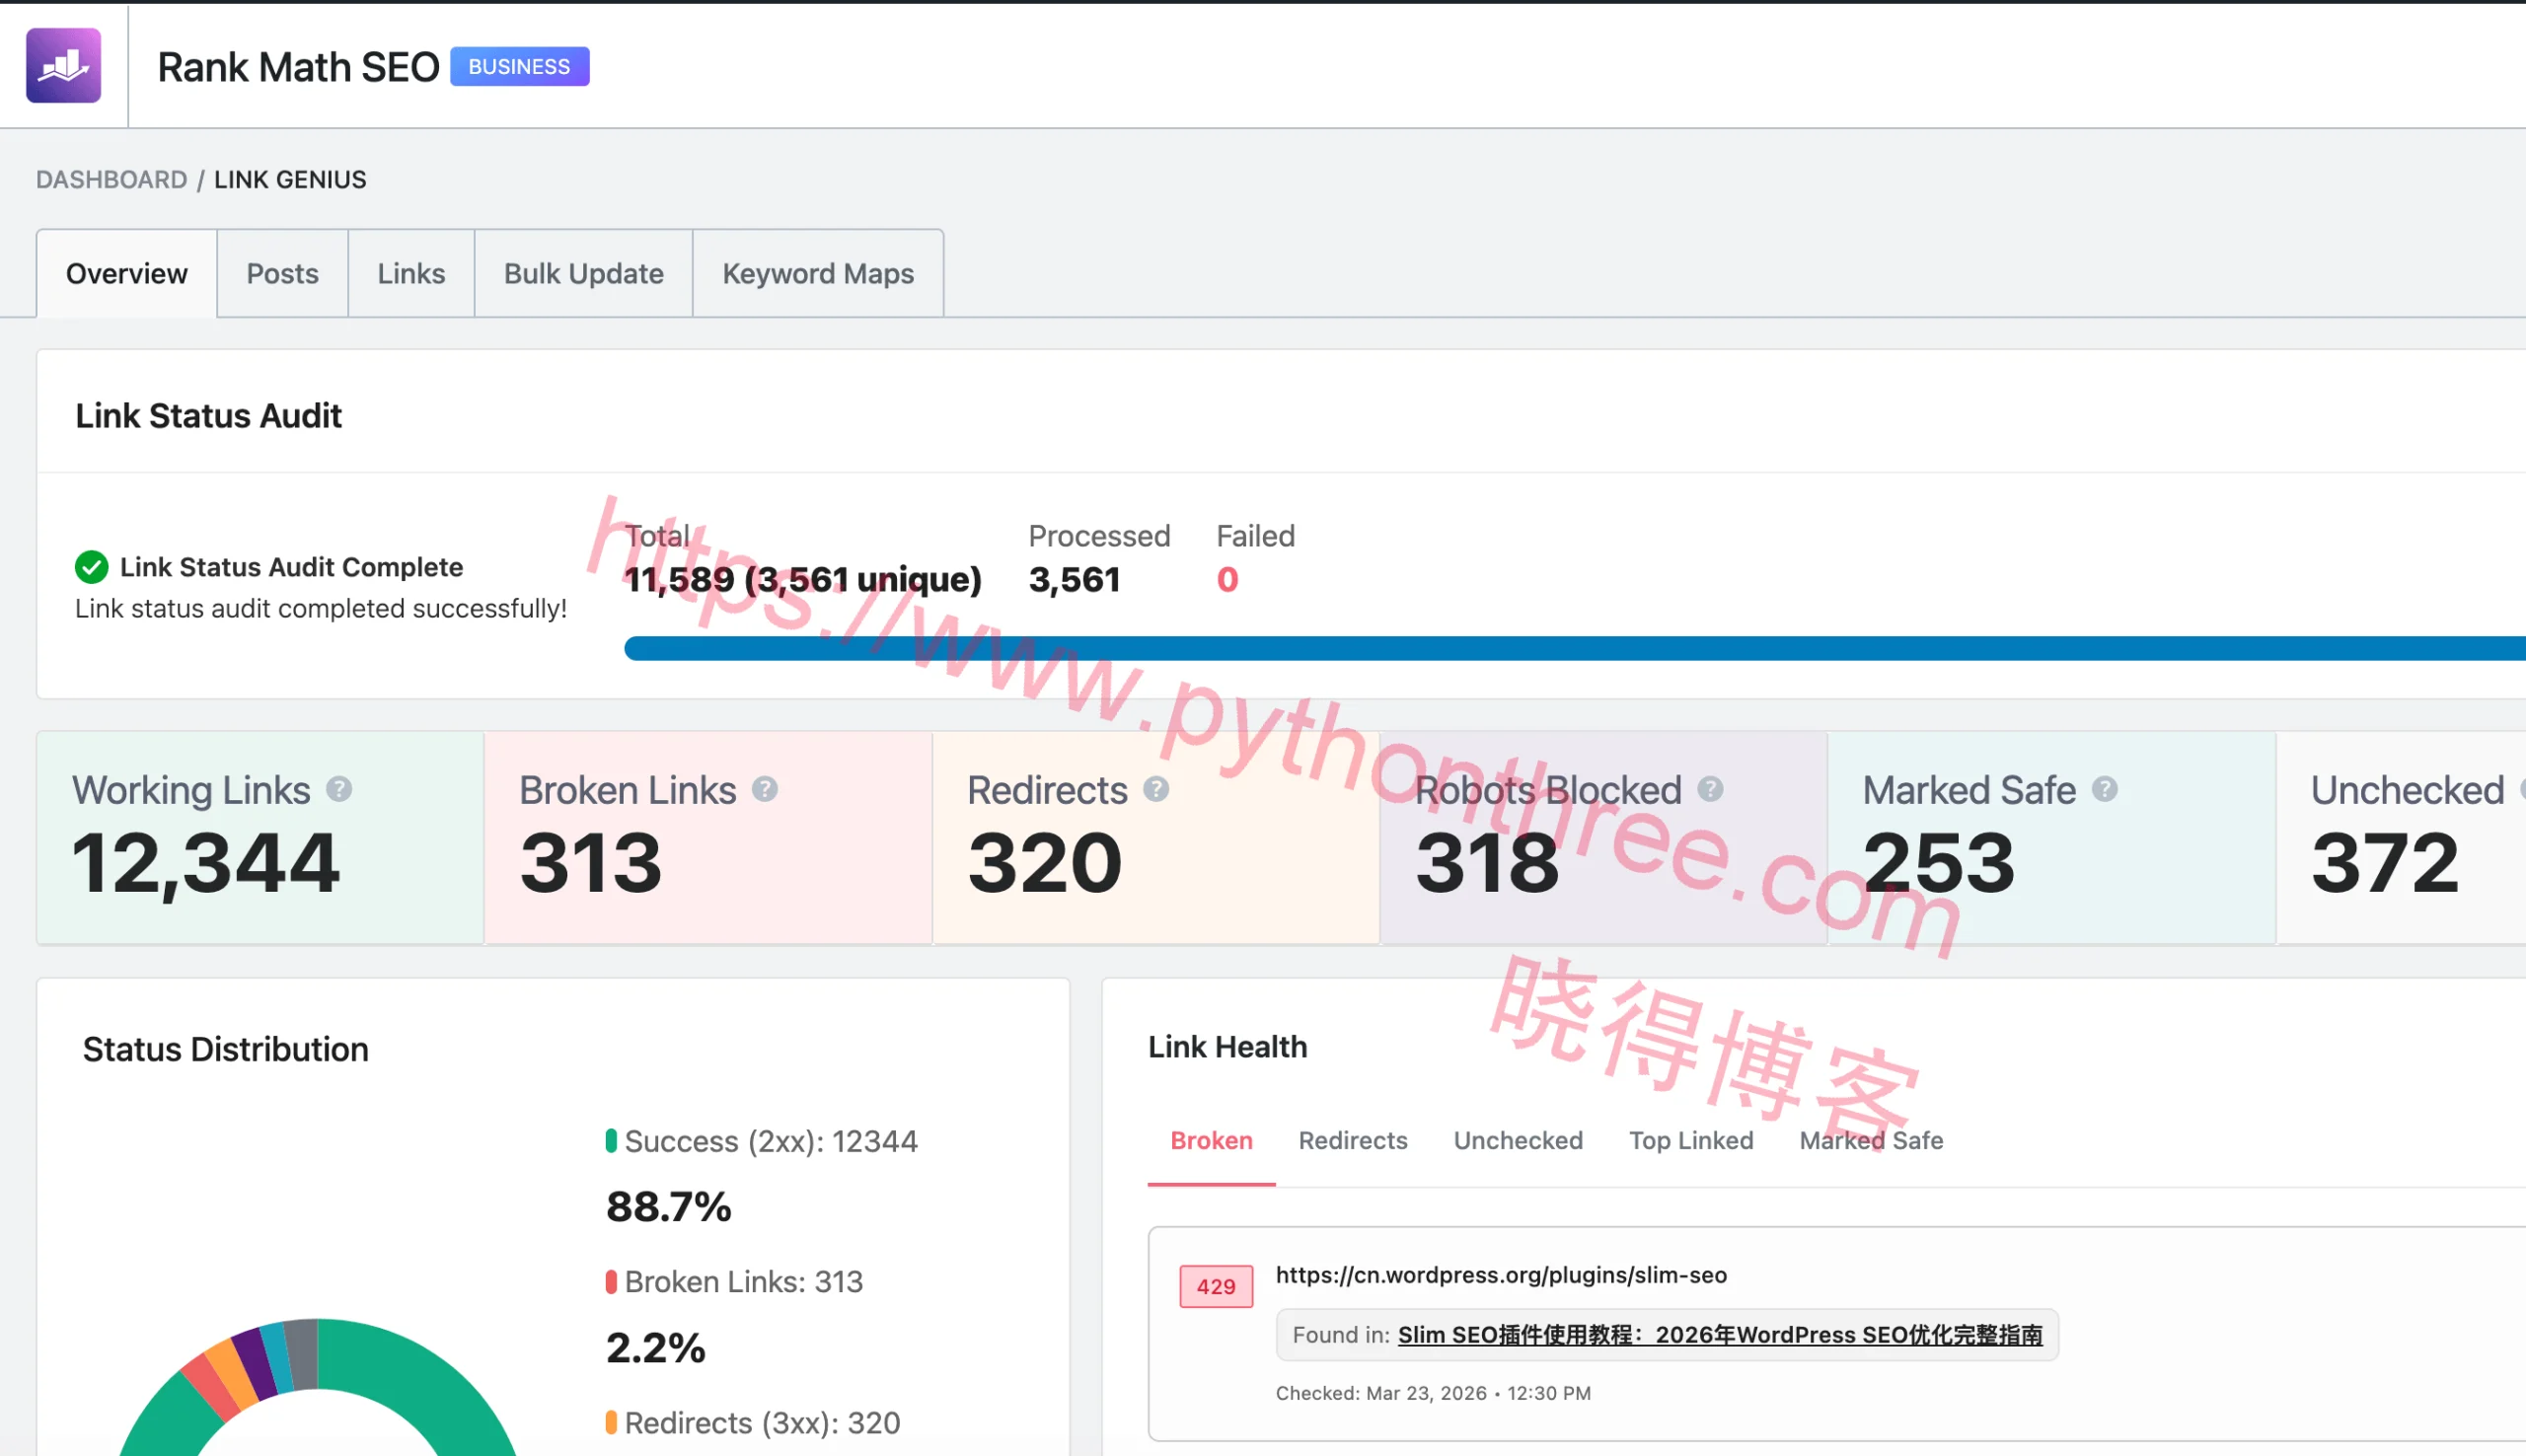Click Broken Links: 313 legend label

click(743, 1282)
